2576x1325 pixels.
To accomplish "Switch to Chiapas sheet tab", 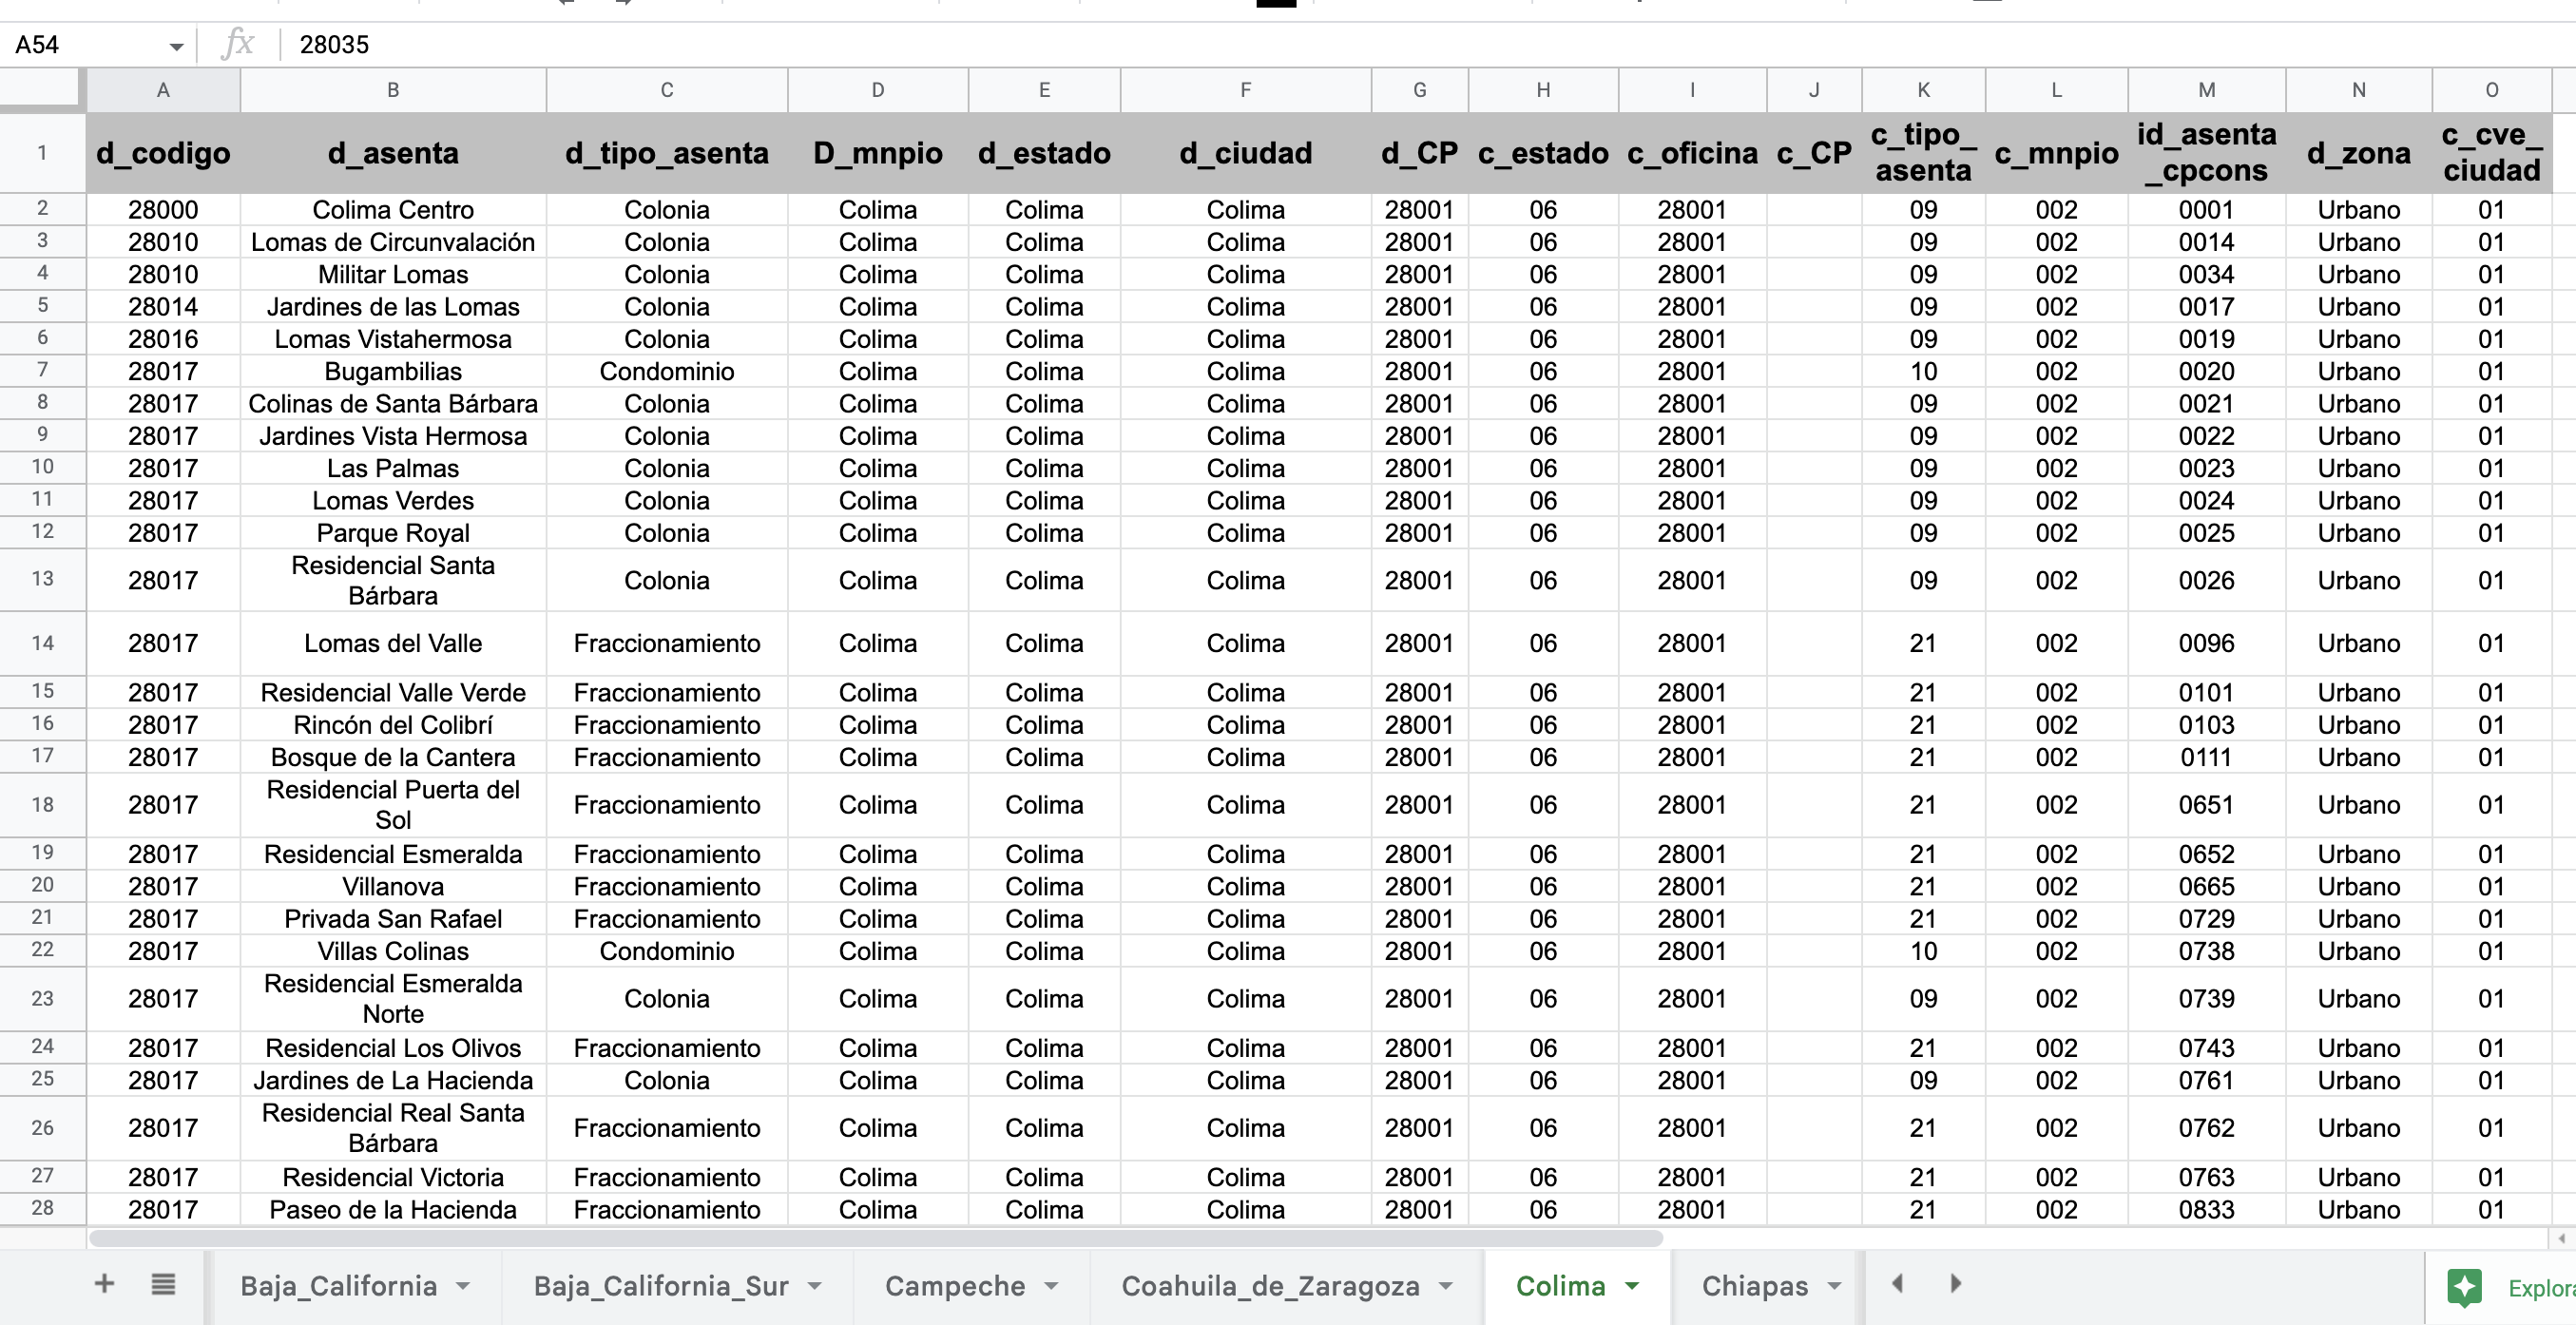I will pyautogui.click(x=1755, y=1286).
